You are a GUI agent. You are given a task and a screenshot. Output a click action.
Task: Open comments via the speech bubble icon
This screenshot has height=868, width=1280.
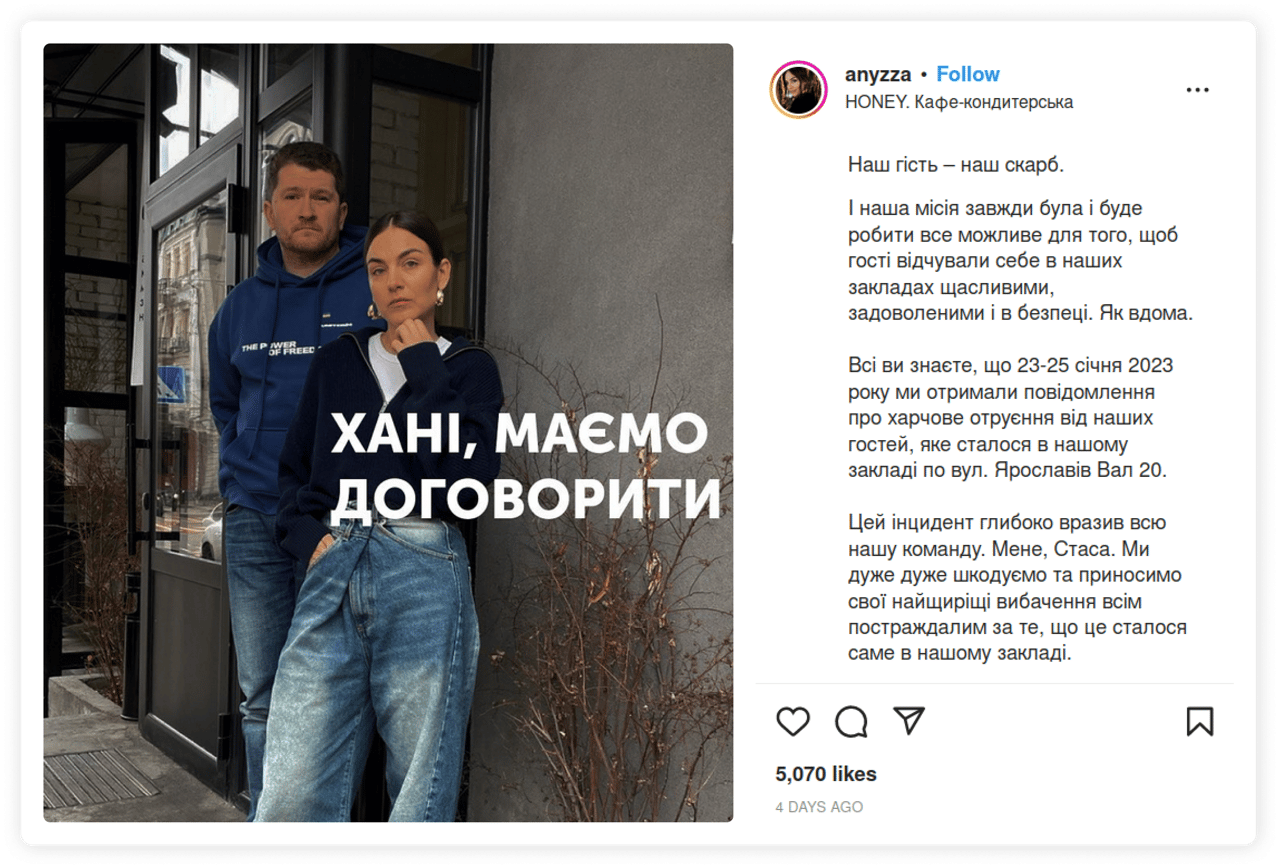[x=851, y=721]
